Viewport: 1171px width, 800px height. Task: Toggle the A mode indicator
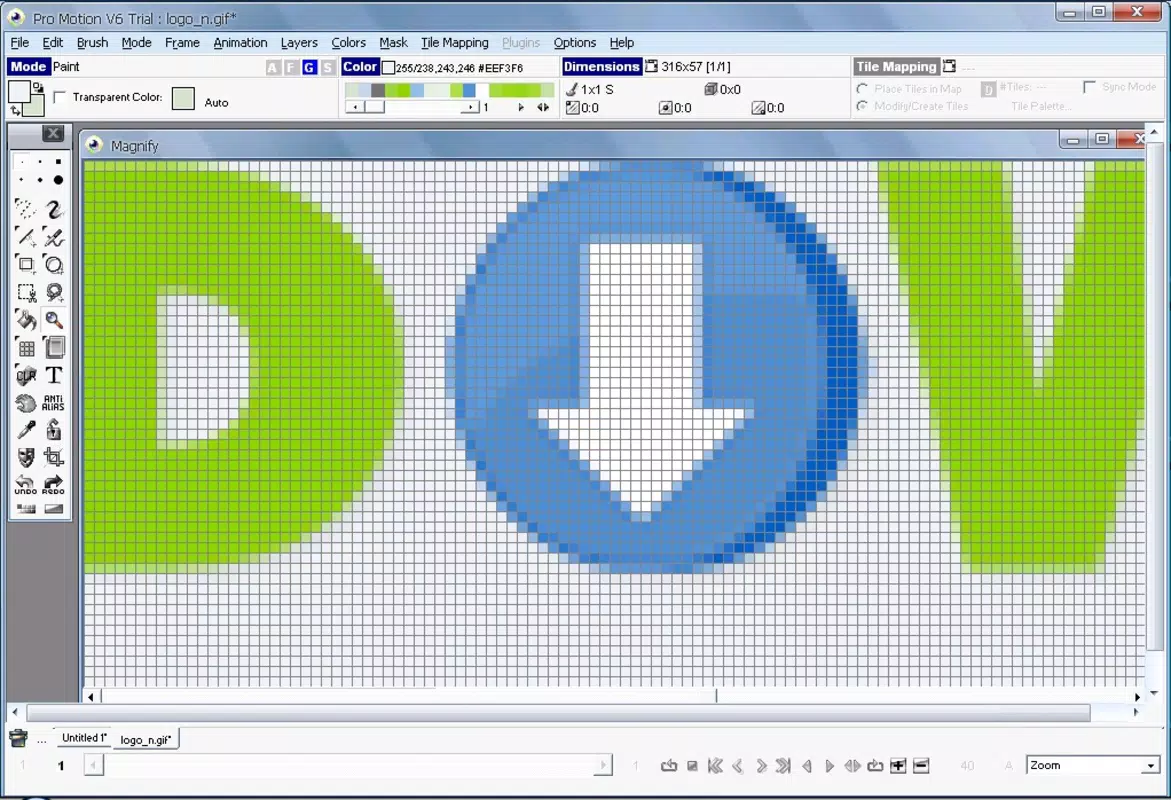click(x=273, y=68)
